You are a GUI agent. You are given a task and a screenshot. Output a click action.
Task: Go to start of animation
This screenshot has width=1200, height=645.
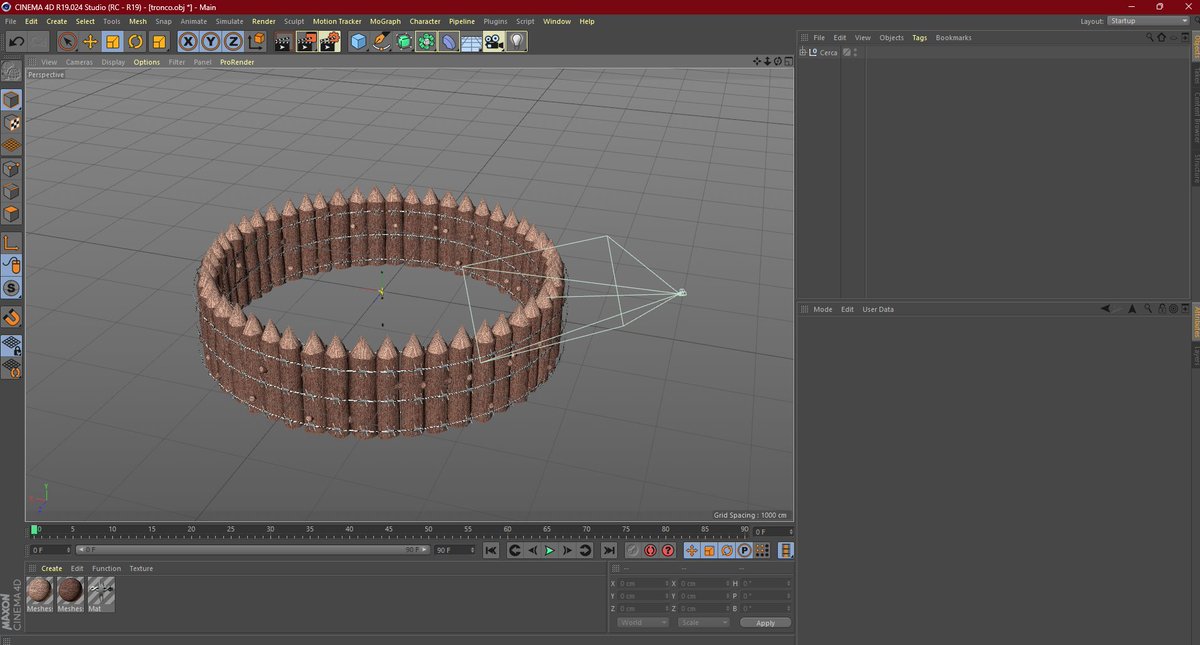[x=491, y=551]
